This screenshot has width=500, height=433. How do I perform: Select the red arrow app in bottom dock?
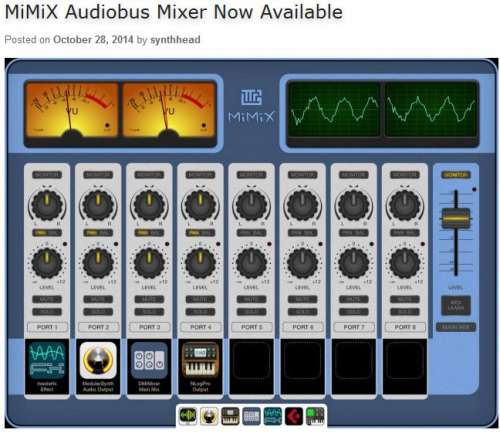click(294, 416)
